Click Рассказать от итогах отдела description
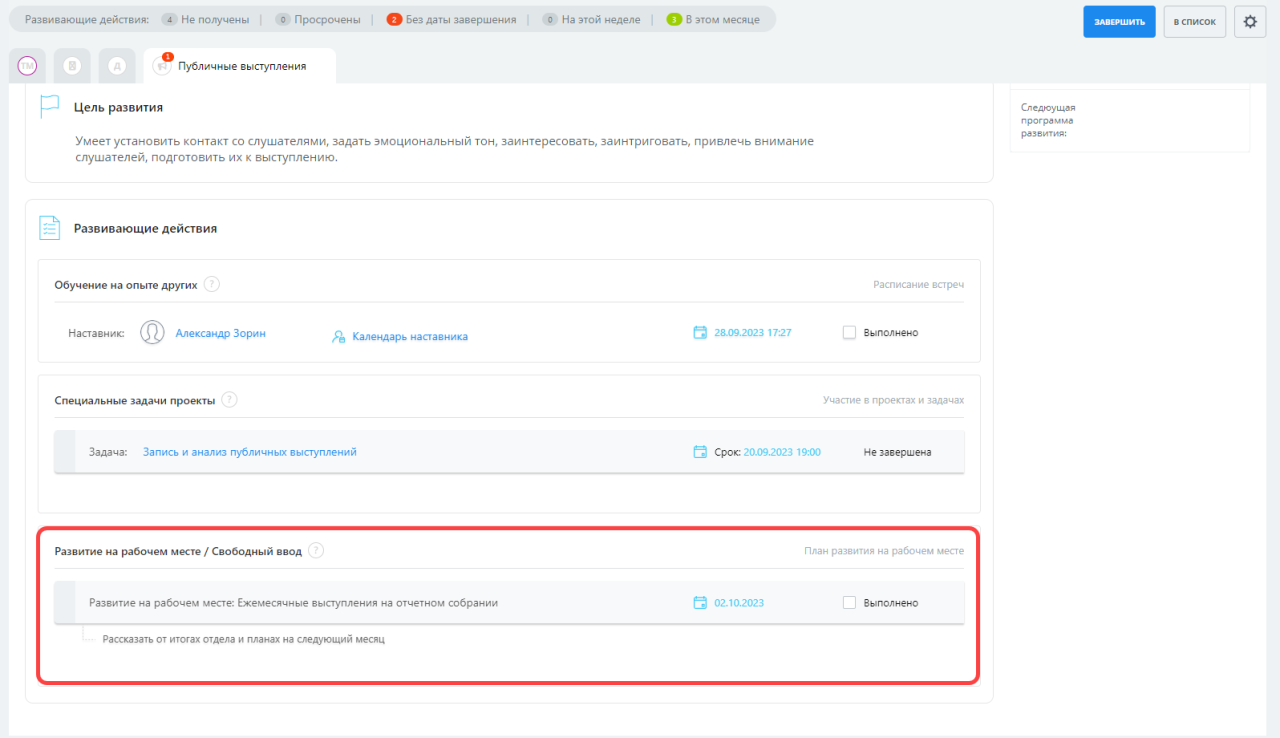Image resolution: width=1280 pixels, height=738 pixels. point(243,638)
